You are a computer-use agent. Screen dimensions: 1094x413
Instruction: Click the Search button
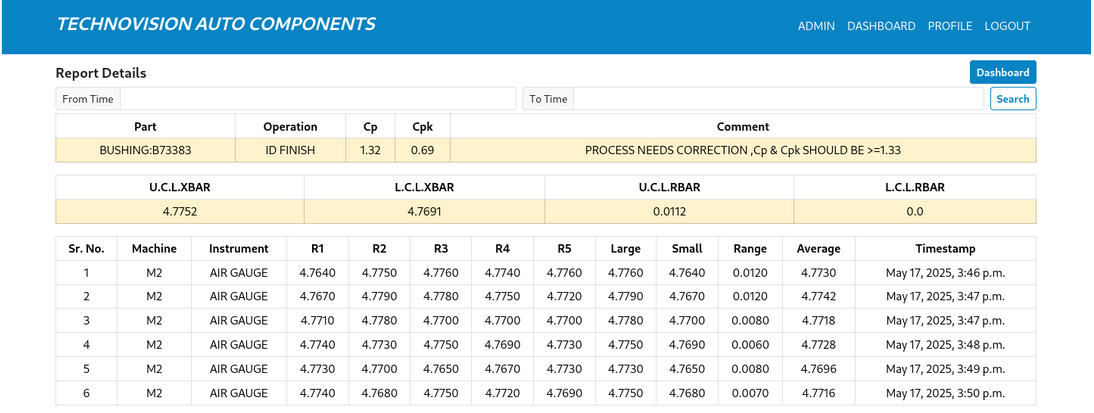coord(1012,99)
